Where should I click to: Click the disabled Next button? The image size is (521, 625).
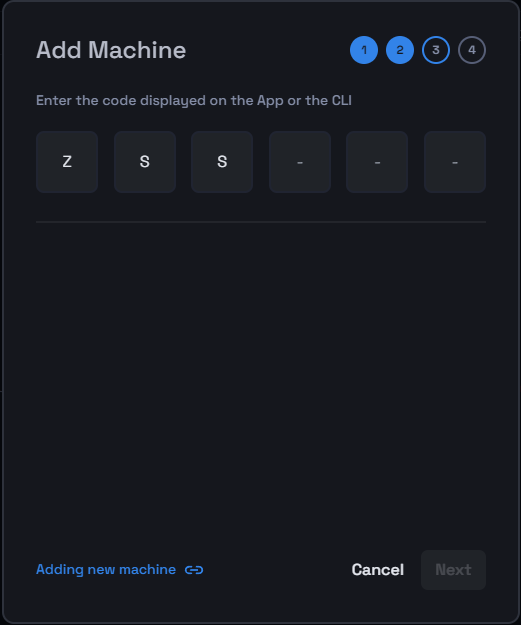[453, 570]
